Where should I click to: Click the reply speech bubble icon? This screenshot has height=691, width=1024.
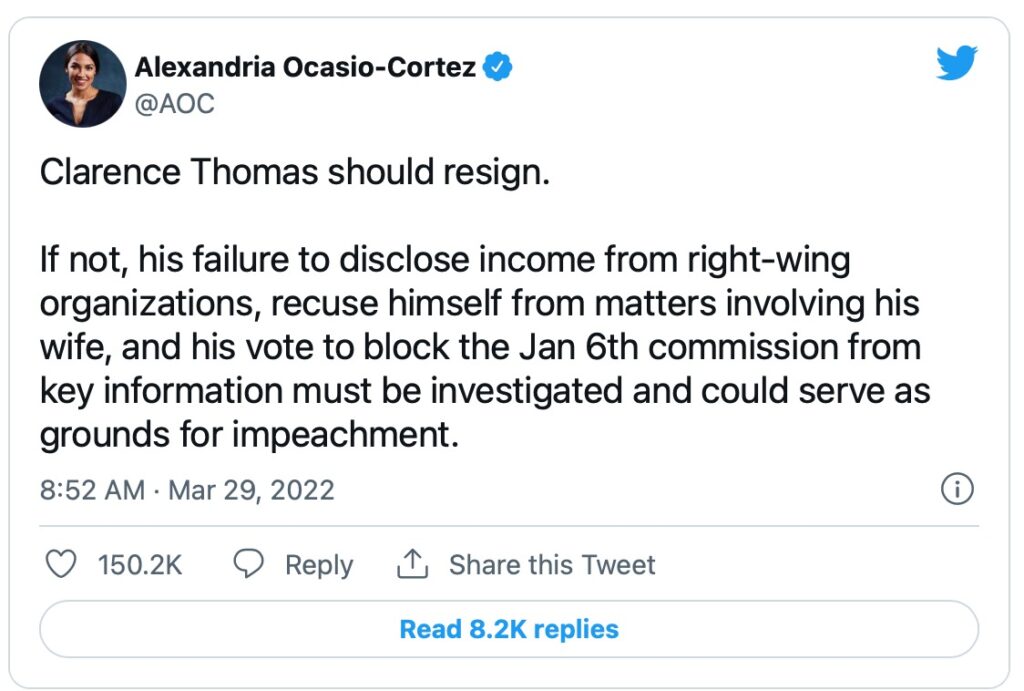point(247,565)
